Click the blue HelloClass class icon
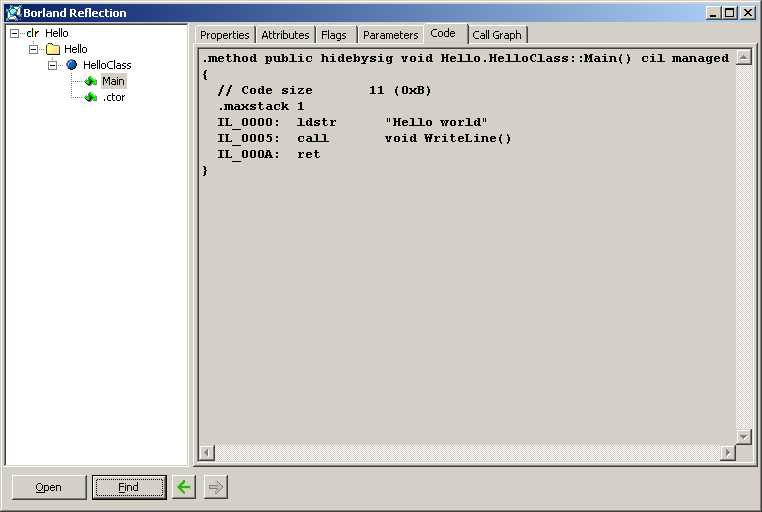The height and width of the screenshot is (512, 762). click(x=72, y=65)
